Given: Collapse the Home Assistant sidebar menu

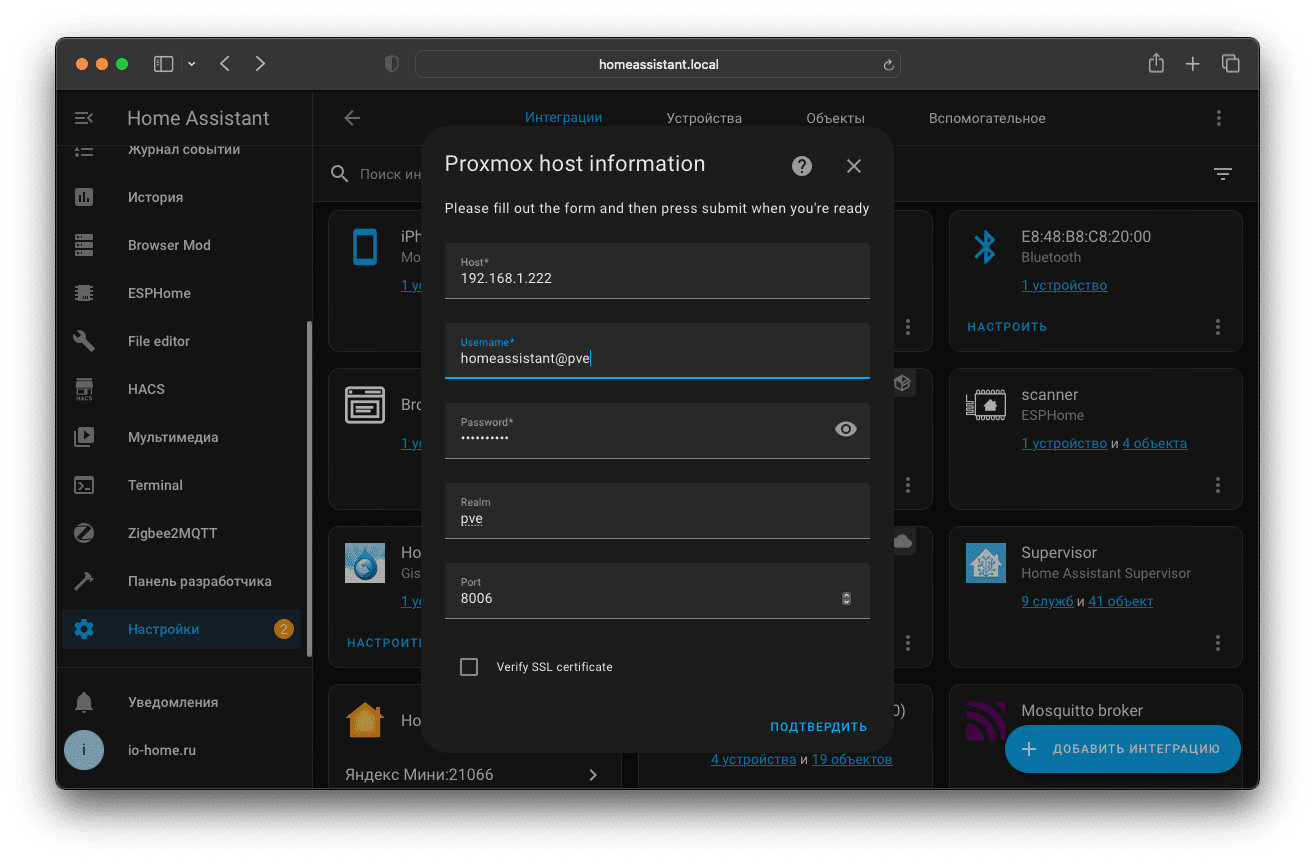Looking at the screenshot, I should 84,118.
